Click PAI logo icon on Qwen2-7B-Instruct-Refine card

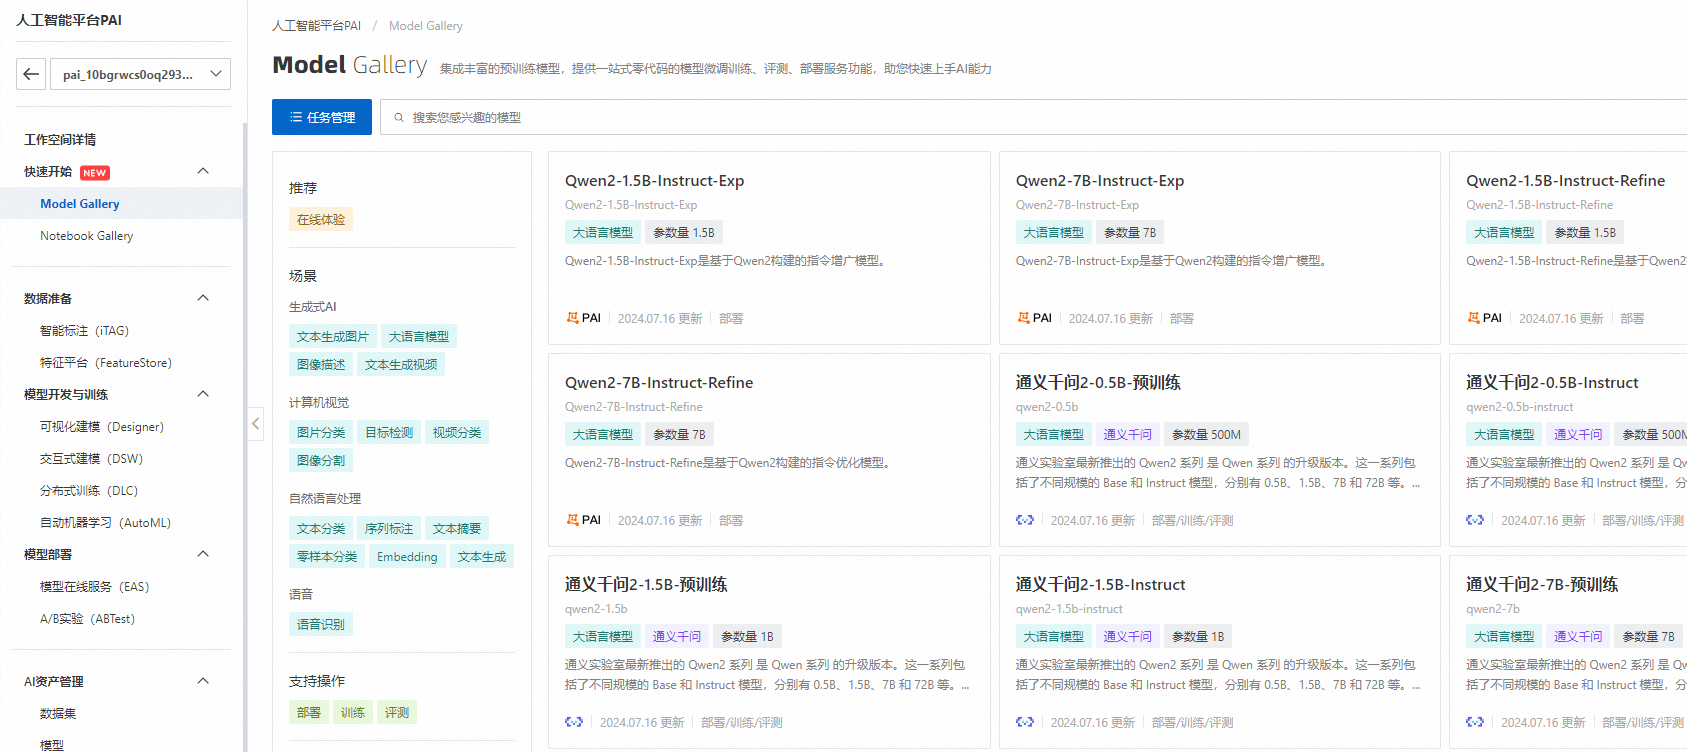(x=573, y=520)
